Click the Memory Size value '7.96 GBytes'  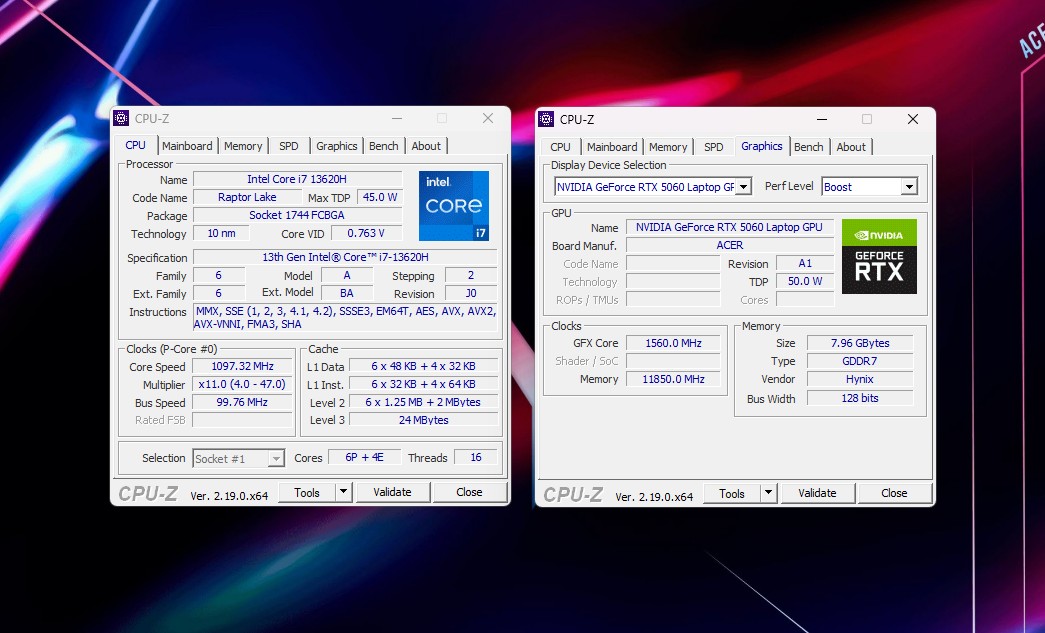(860, 343)
